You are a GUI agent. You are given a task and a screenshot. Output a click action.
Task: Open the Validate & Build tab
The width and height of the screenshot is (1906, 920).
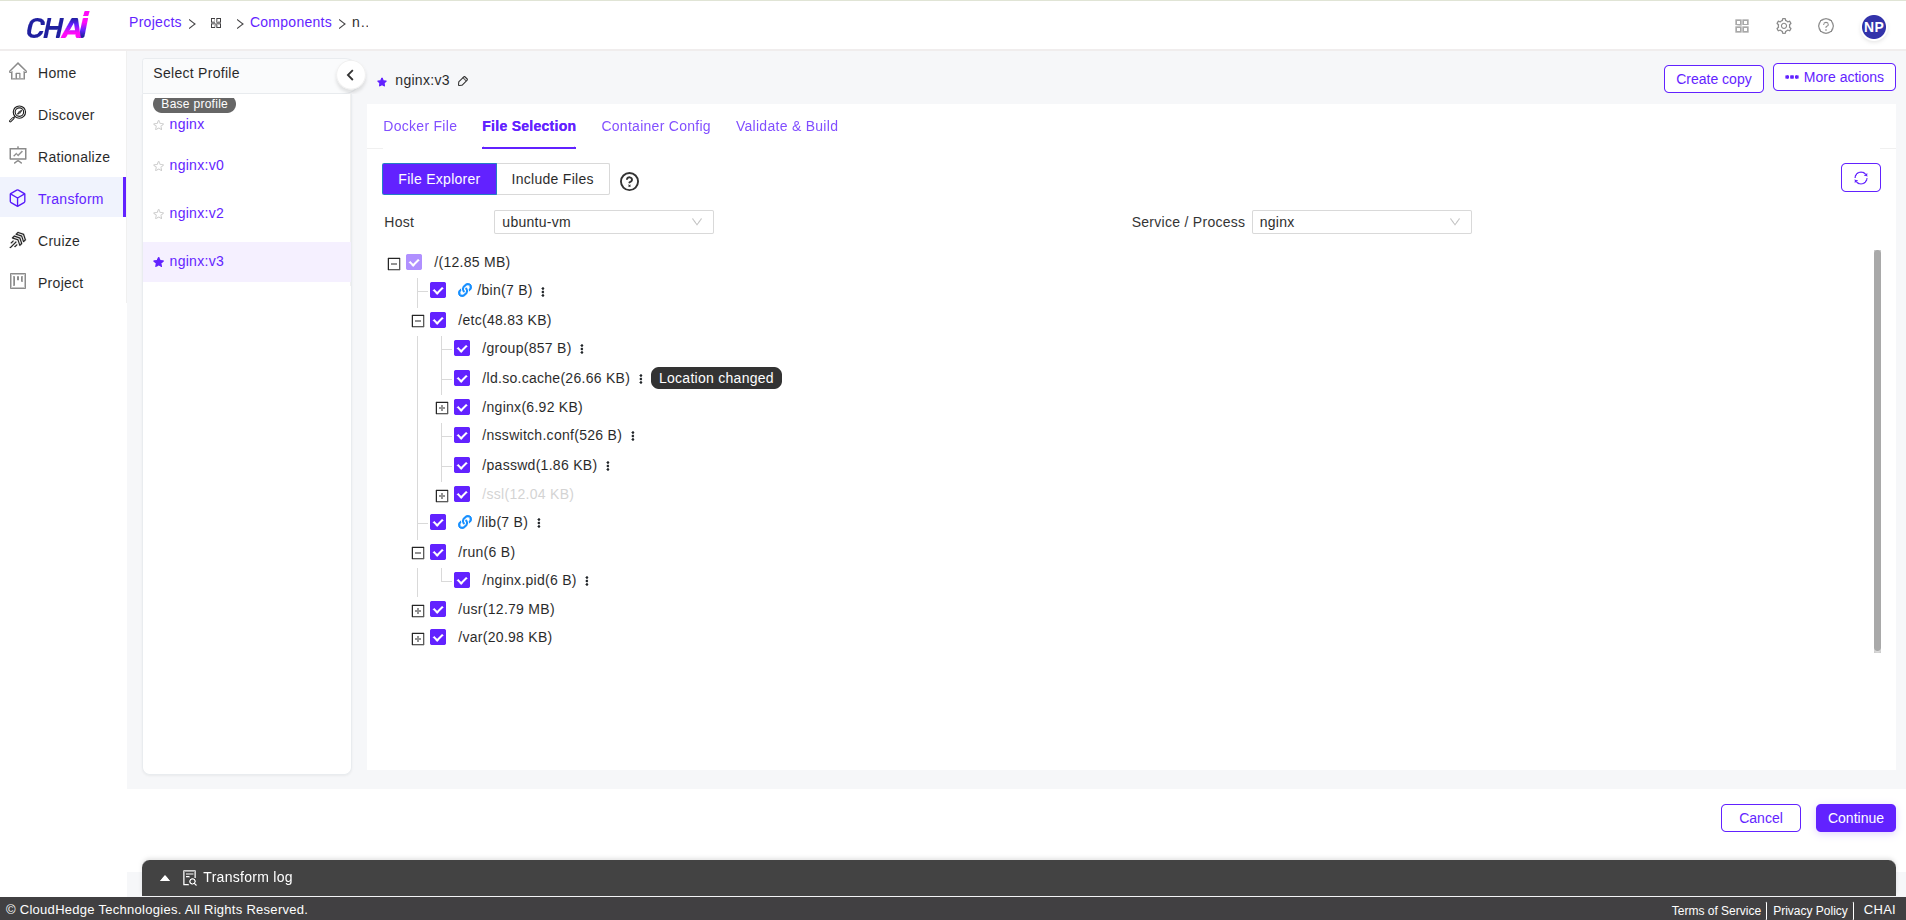pos(787,126)
